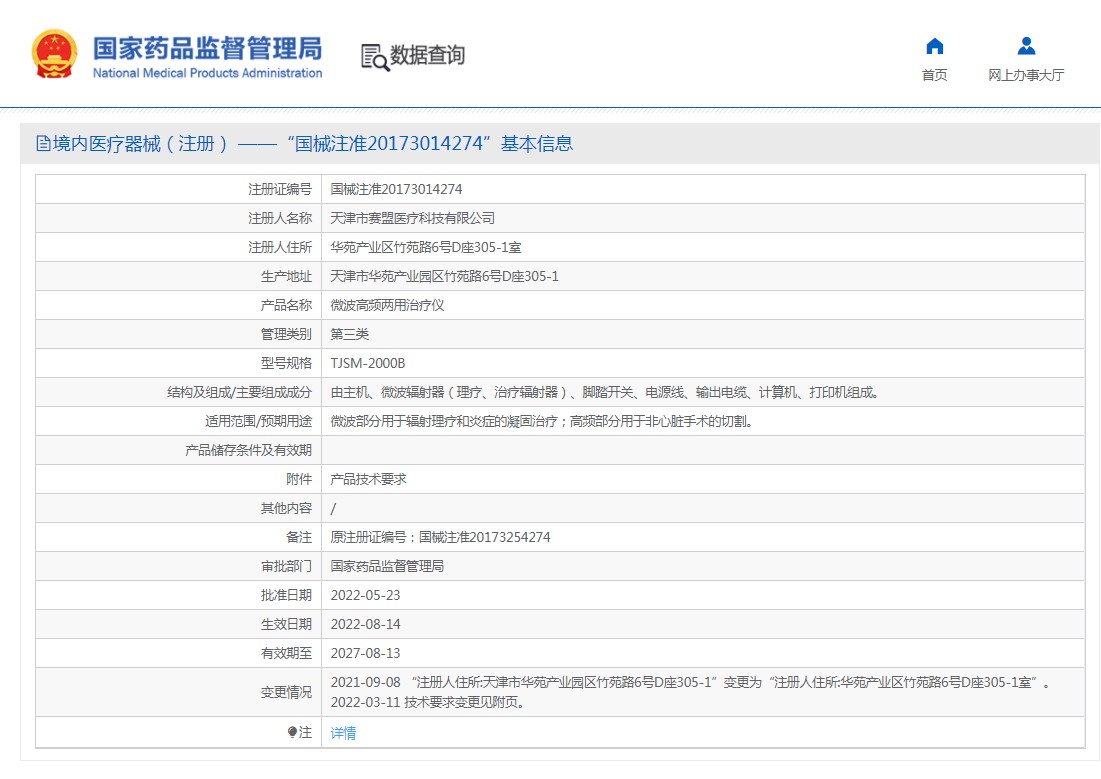The height and width of the screenshot is (779, 1101).
Task: Click the structure text starting 由主机、微波辐射器
Action: [x=605, y=393]
